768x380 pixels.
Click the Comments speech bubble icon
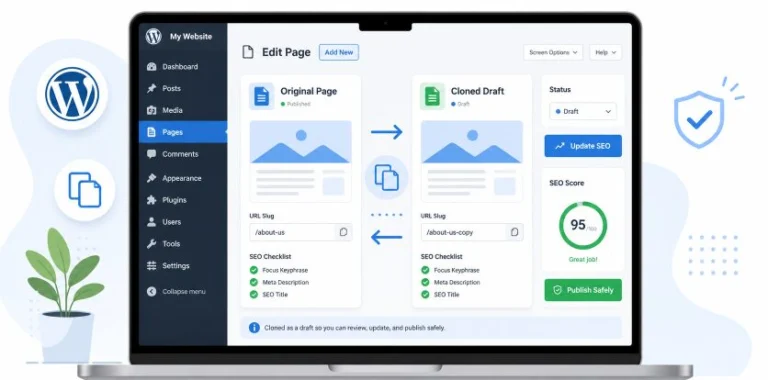point(151,154)
